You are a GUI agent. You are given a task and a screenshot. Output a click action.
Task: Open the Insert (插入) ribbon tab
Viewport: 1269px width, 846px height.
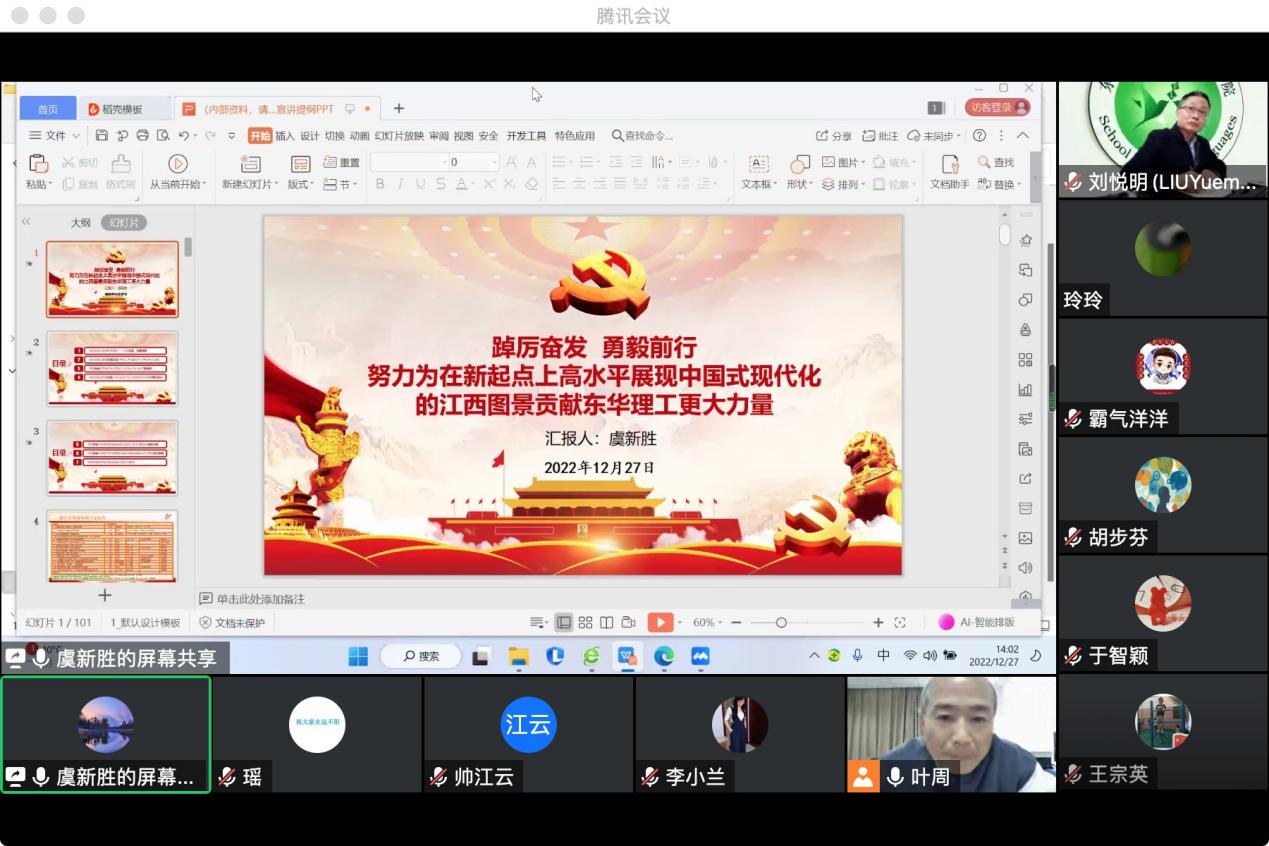285,136
